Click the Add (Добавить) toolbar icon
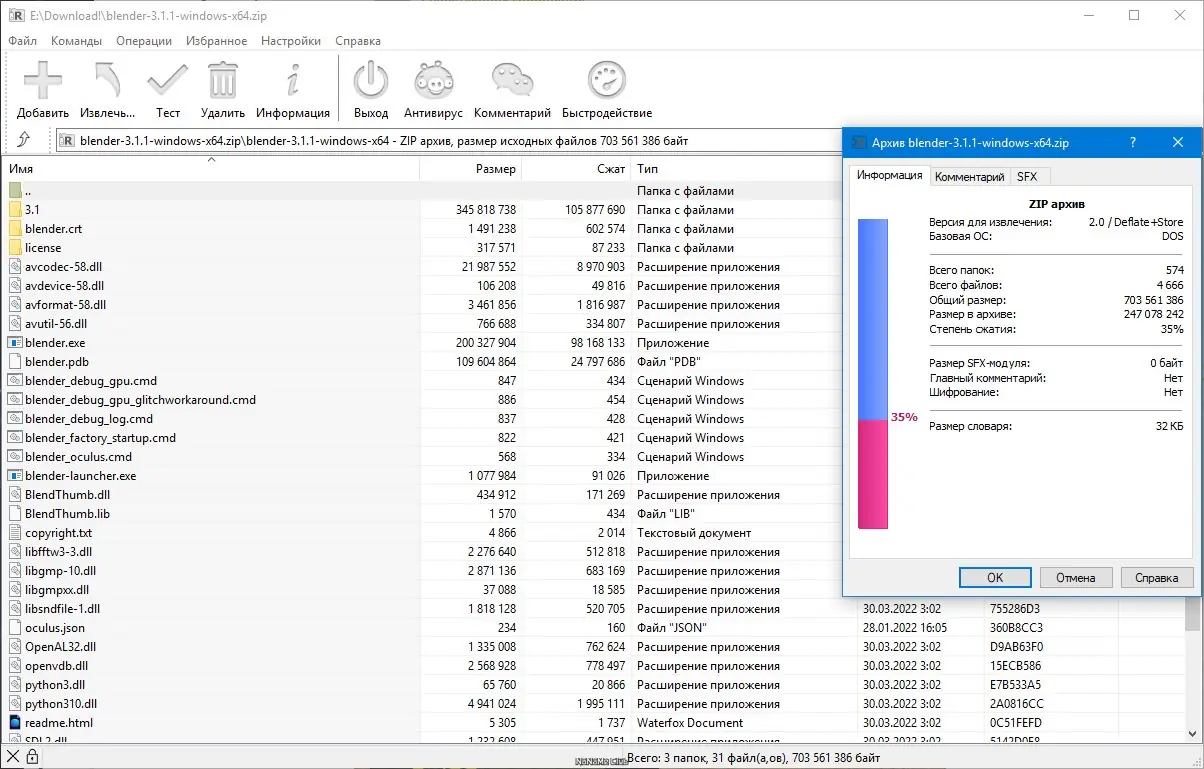 click(43, 81)
